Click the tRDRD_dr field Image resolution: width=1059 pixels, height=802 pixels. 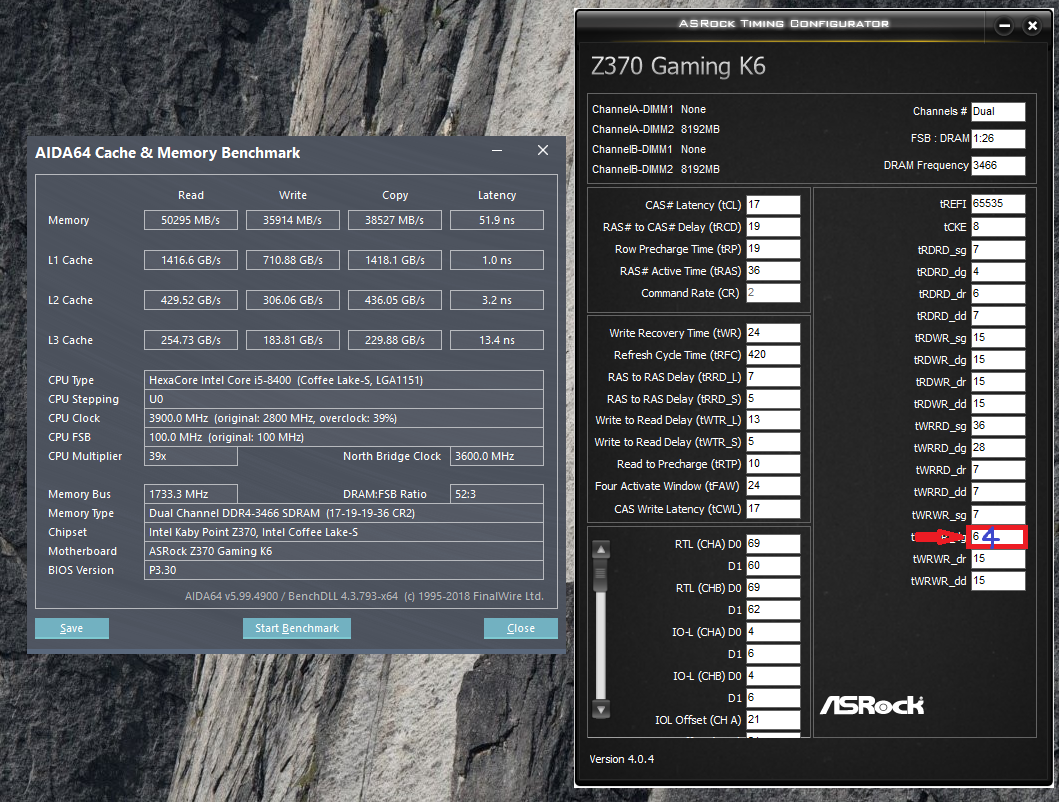998,294
